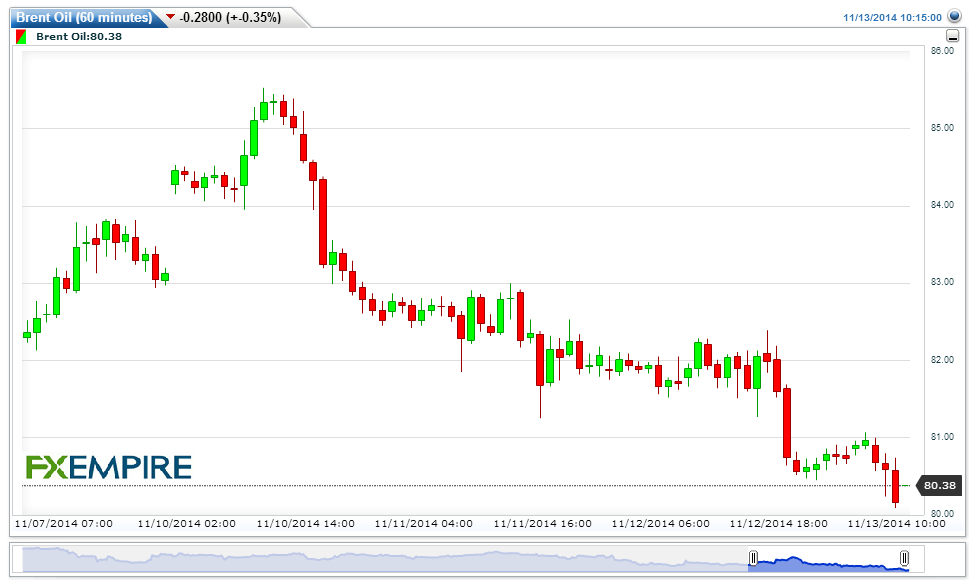Click the 80.00 price axis label
Image resolution: width=976 pixels, height=585 pixels.
[942, 514]
